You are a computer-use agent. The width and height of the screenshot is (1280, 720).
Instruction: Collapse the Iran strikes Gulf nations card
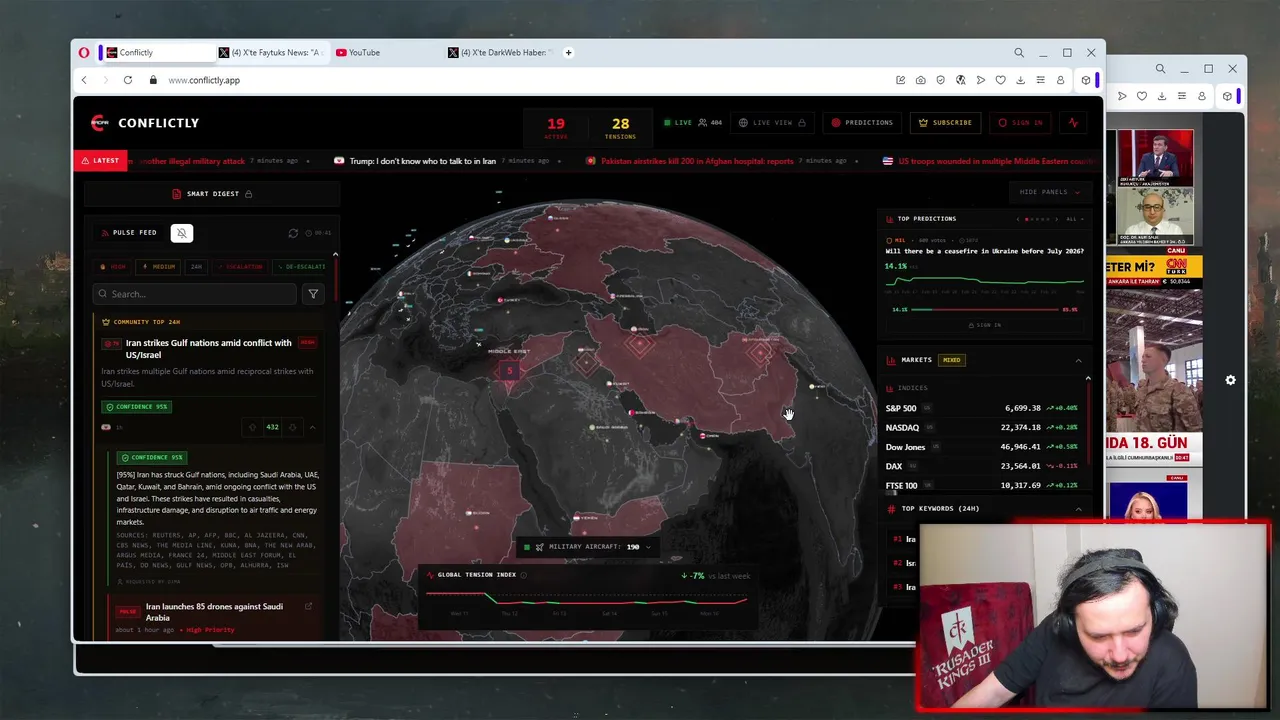click(x=312, y=427)
